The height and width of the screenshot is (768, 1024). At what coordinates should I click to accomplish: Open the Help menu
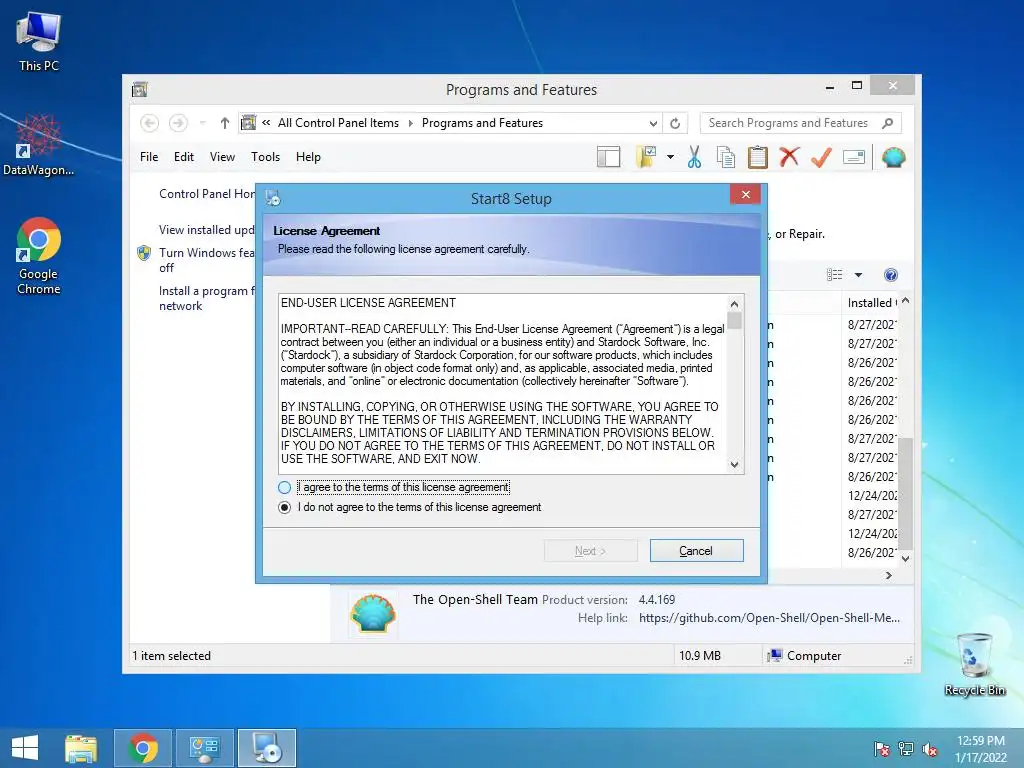click(x=308, y=157)
